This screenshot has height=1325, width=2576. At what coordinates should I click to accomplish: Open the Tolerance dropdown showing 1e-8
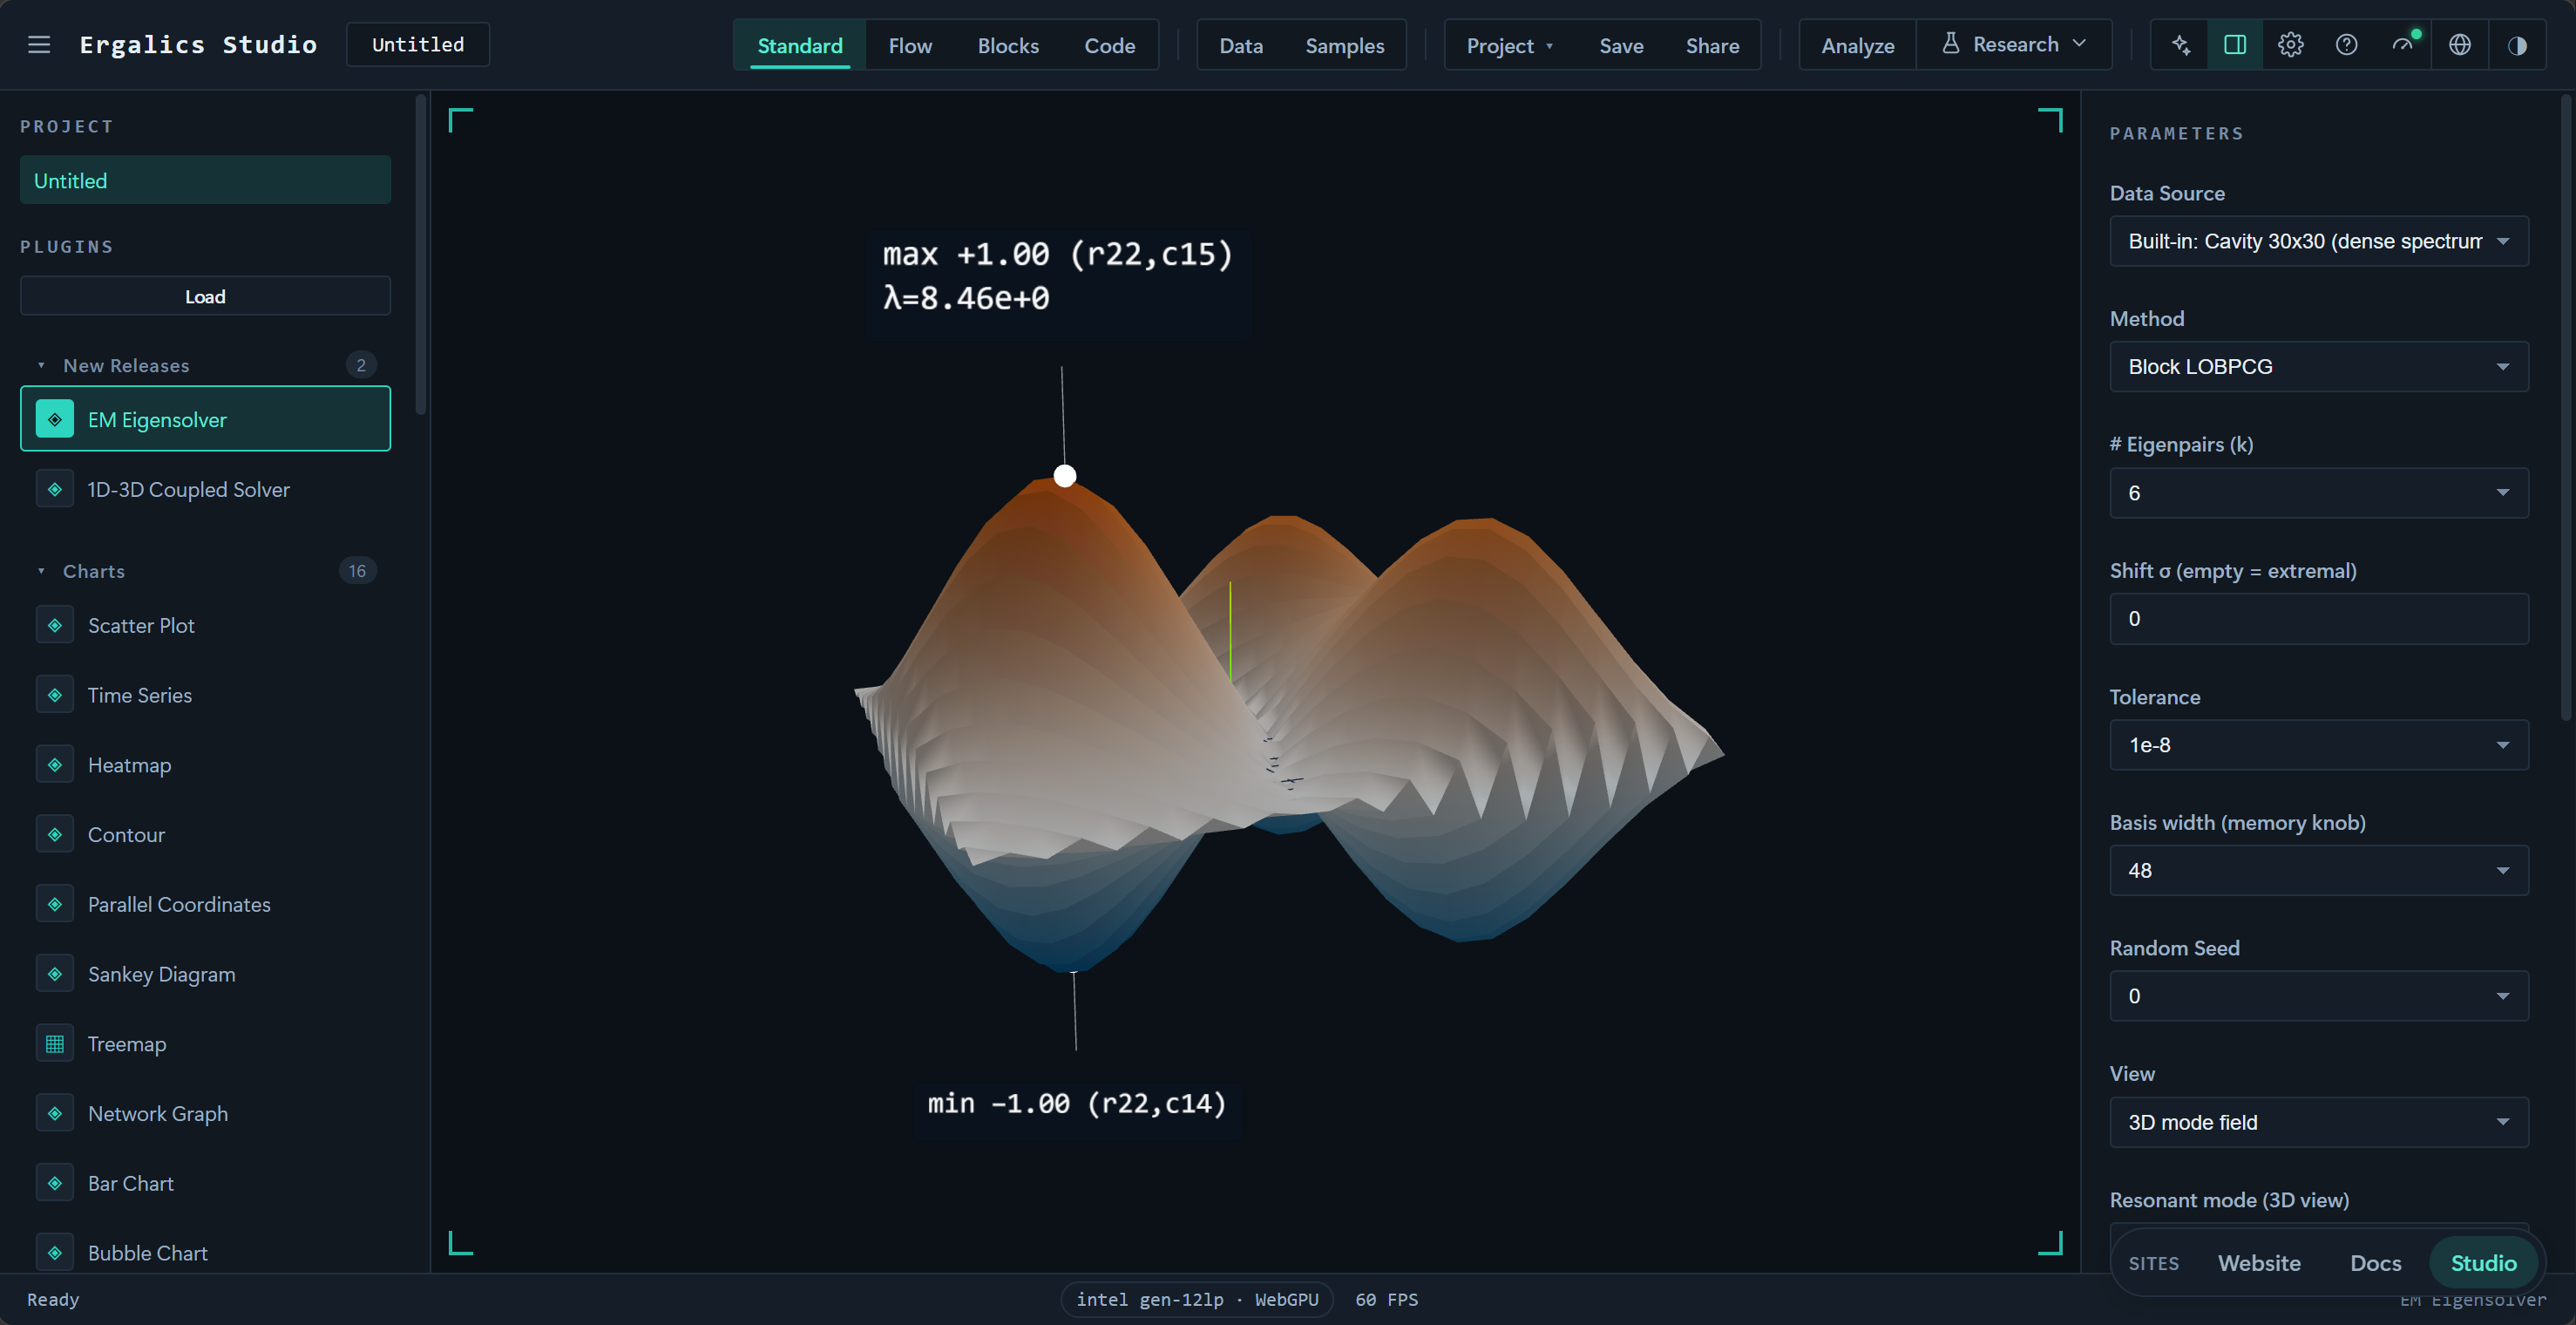click(x=2318, y=745)
